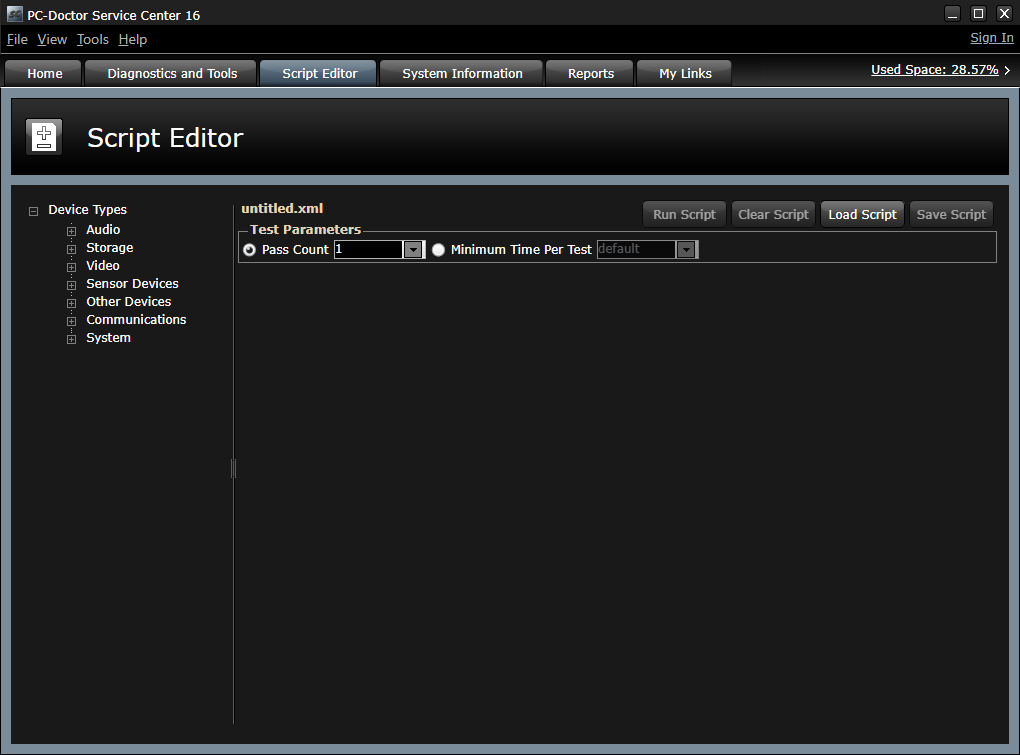The image size is (1020, 755).
Task: Expand the Storage tree node
Action: click(x=72, y=249)
